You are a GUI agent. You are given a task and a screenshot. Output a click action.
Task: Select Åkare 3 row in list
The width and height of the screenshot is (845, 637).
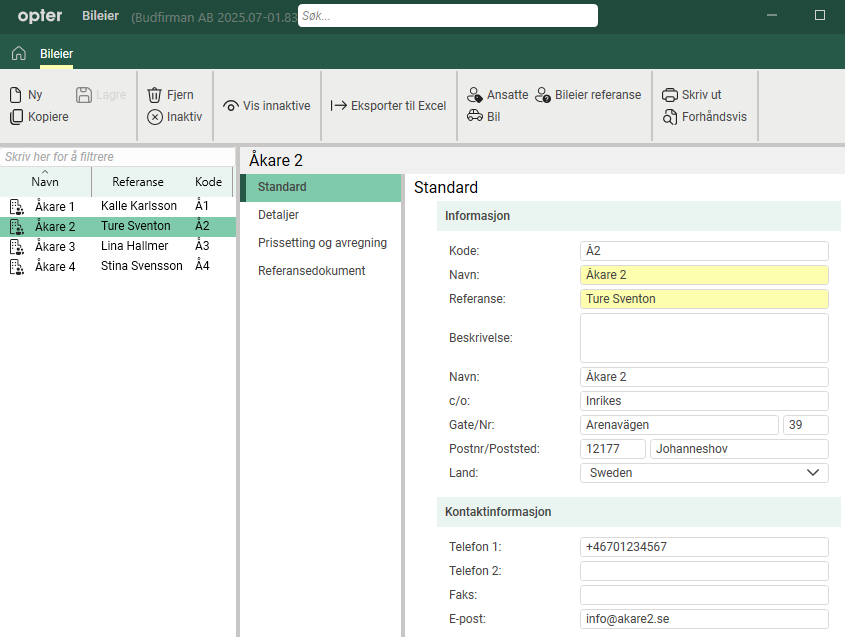[x=55, y=246]
